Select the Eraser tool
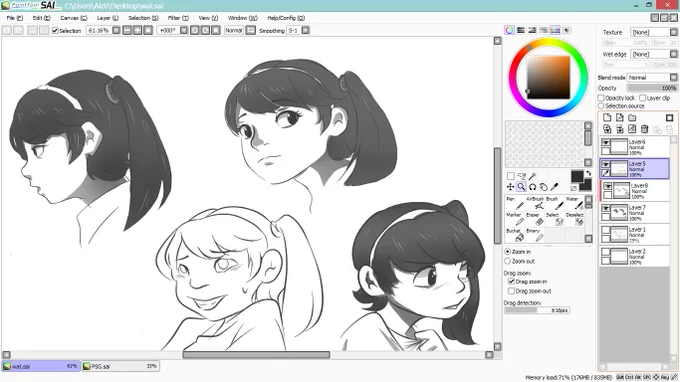Image resolution: width=680 pixels, height=382 pixels. 534,219
